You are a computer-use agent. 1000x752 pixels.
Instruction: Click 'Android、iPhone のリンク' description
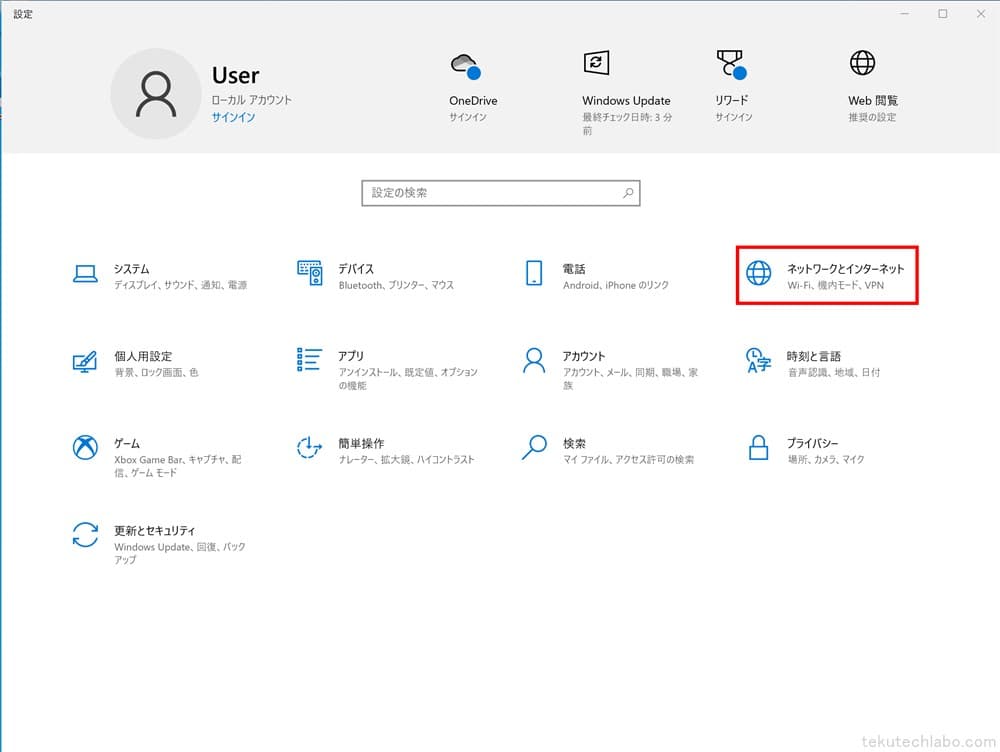616,285
